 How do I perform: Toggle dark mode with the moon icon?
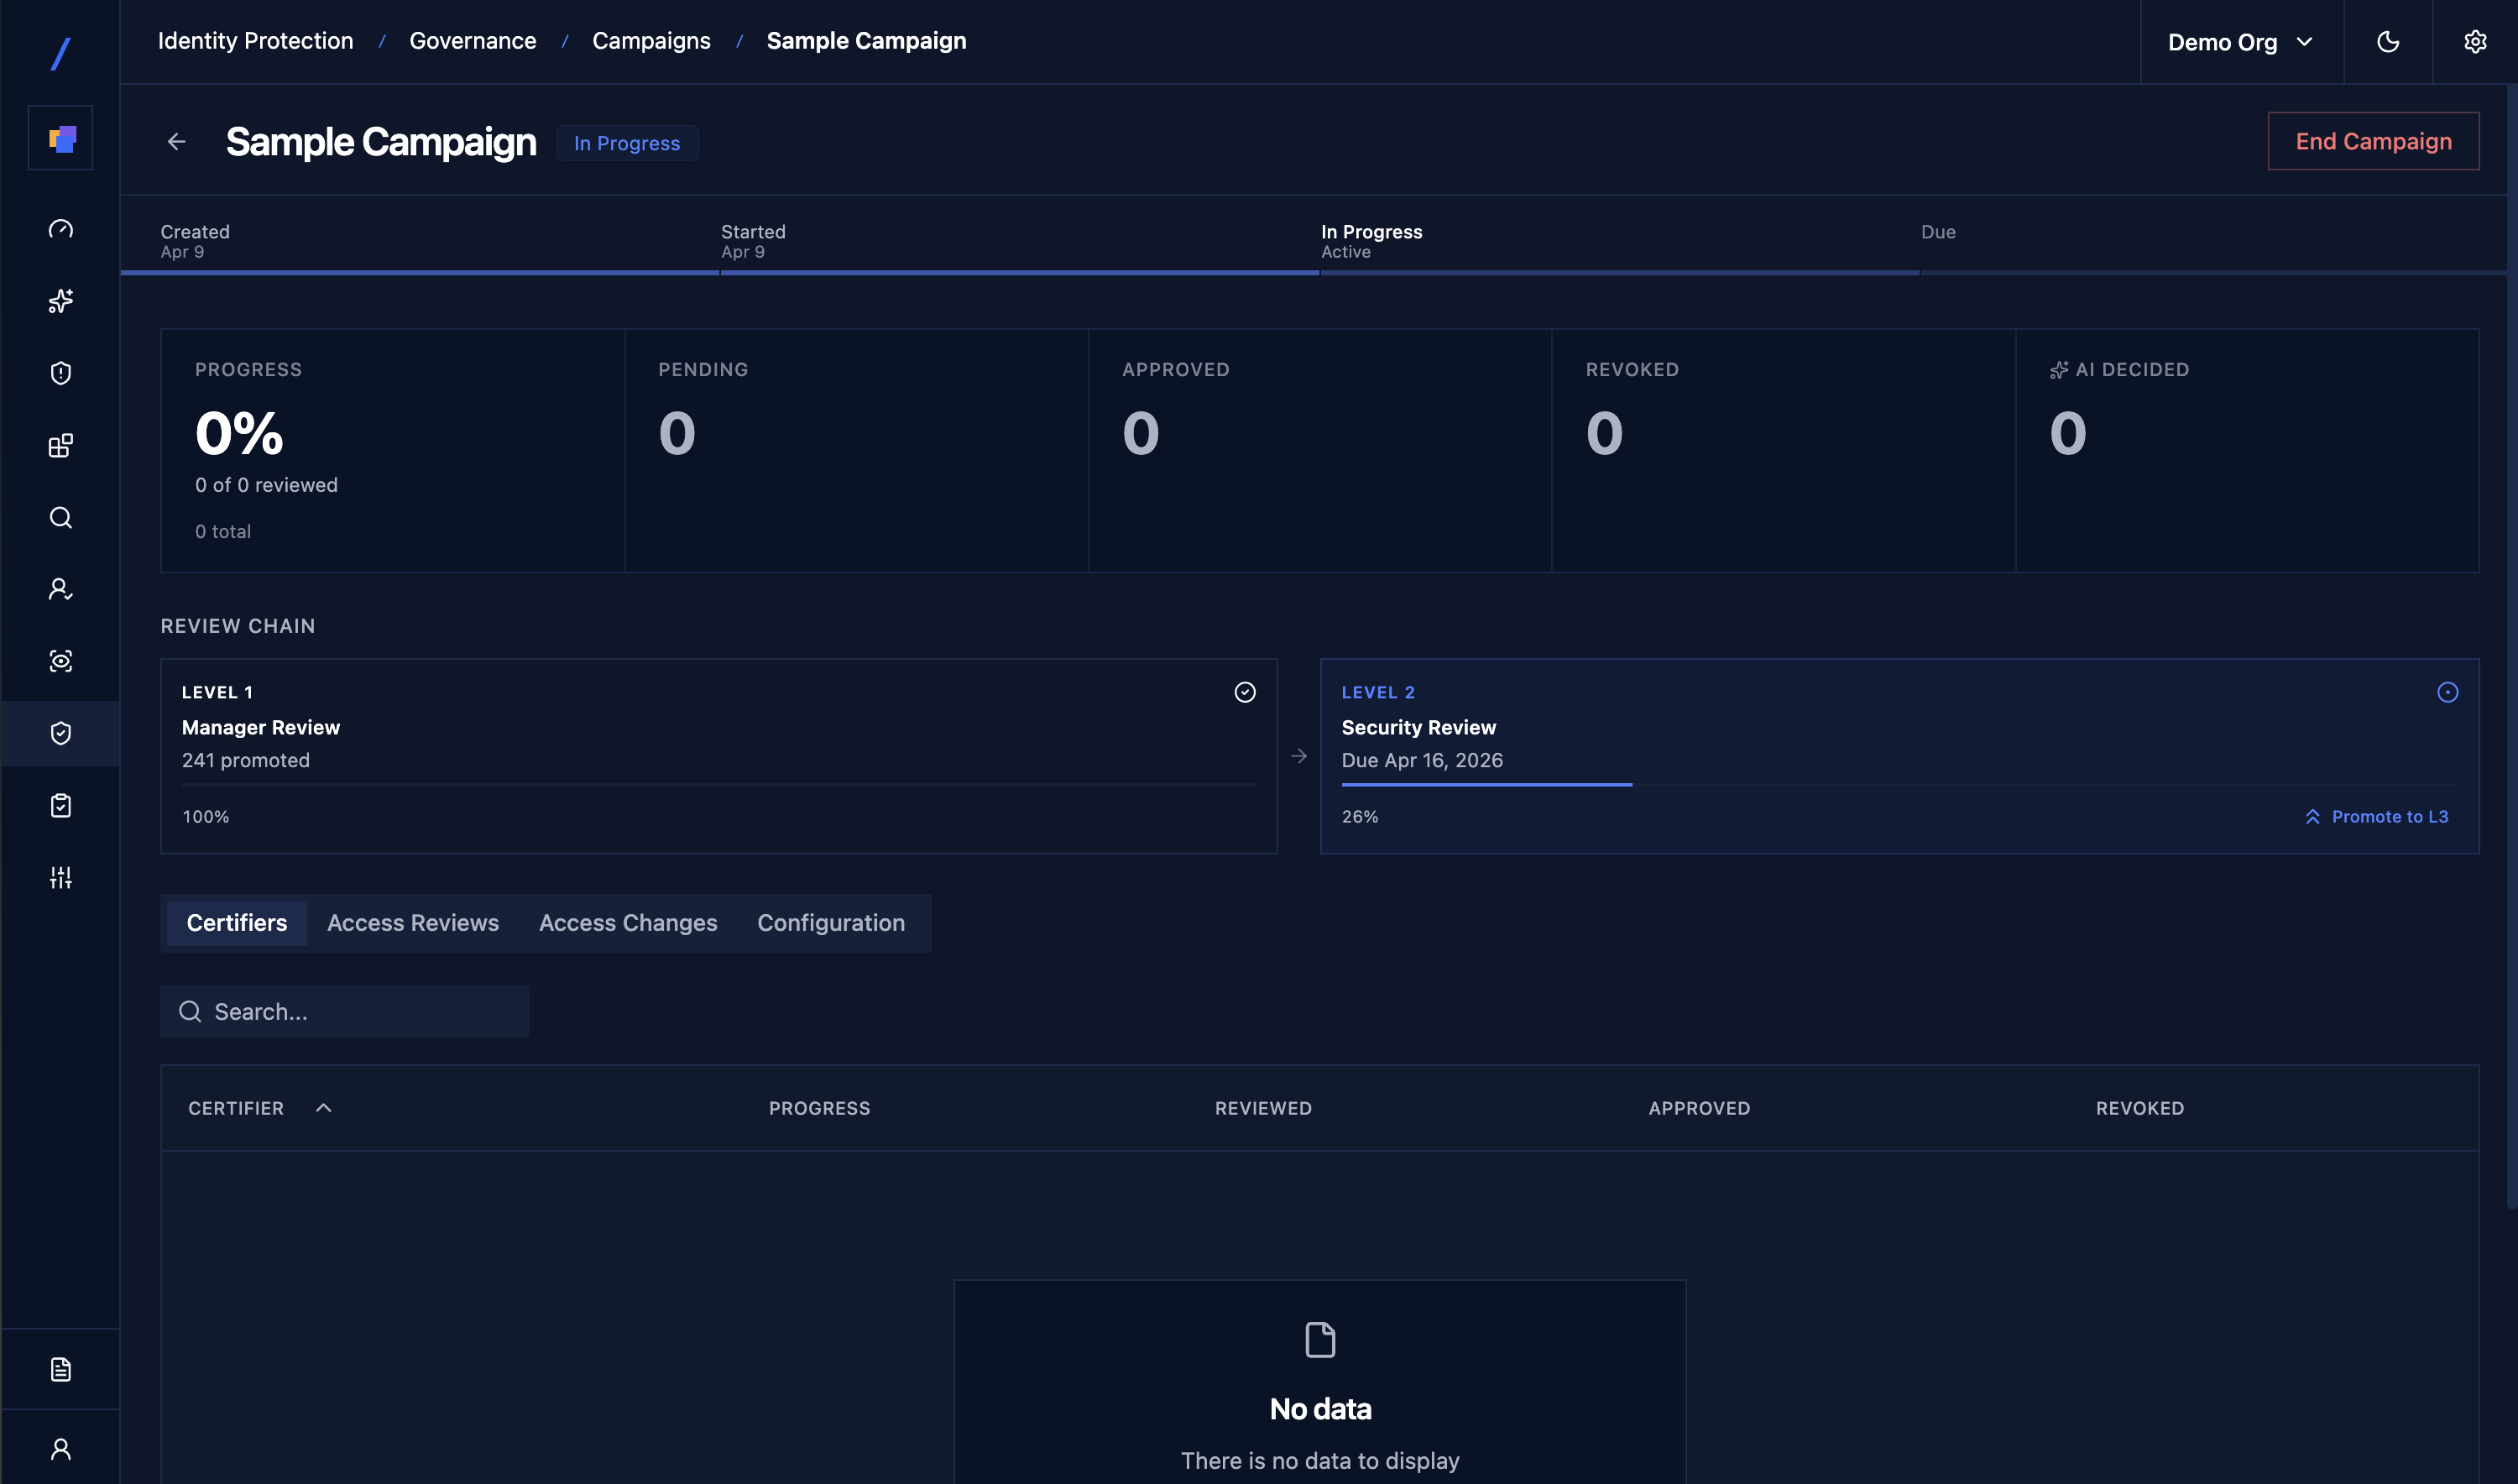2388,41
